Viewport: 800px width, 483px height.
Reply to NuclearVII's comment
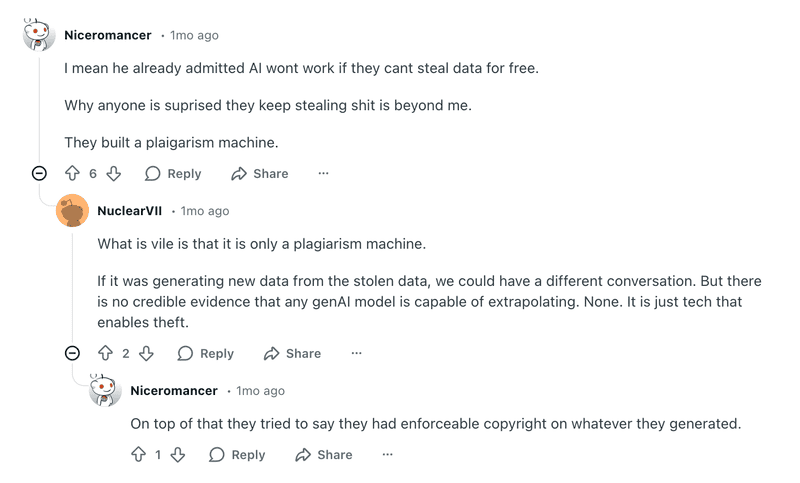coord(206,353)
